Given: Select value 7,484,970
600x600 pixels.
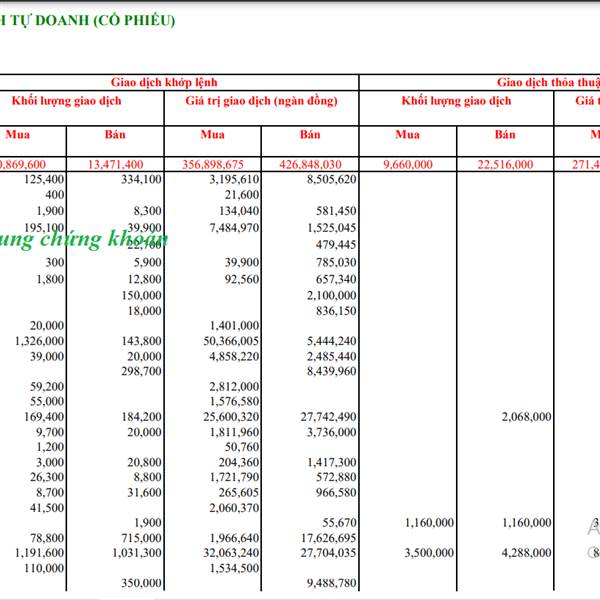Looking at the screenshot, I should (x=234, y=228).
